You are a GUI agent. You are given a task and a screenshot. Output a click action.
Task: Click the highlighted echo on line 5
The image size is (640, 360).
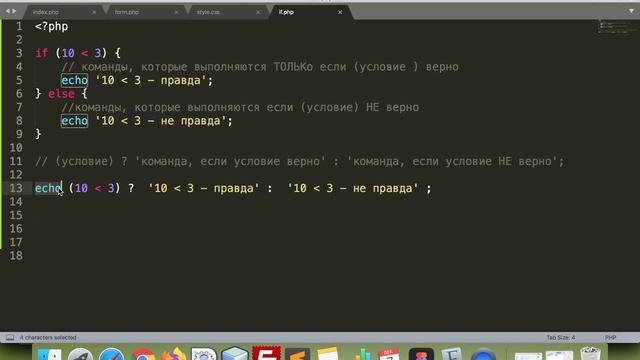[74, 80]
